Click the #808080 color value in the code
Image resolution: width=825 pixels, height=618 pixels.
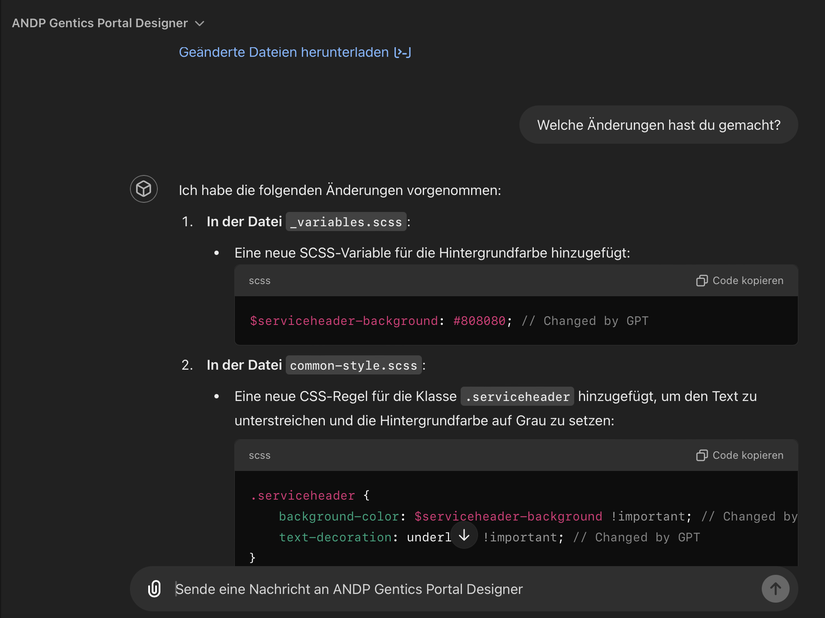pyautogui.click(x=482, y=321)
